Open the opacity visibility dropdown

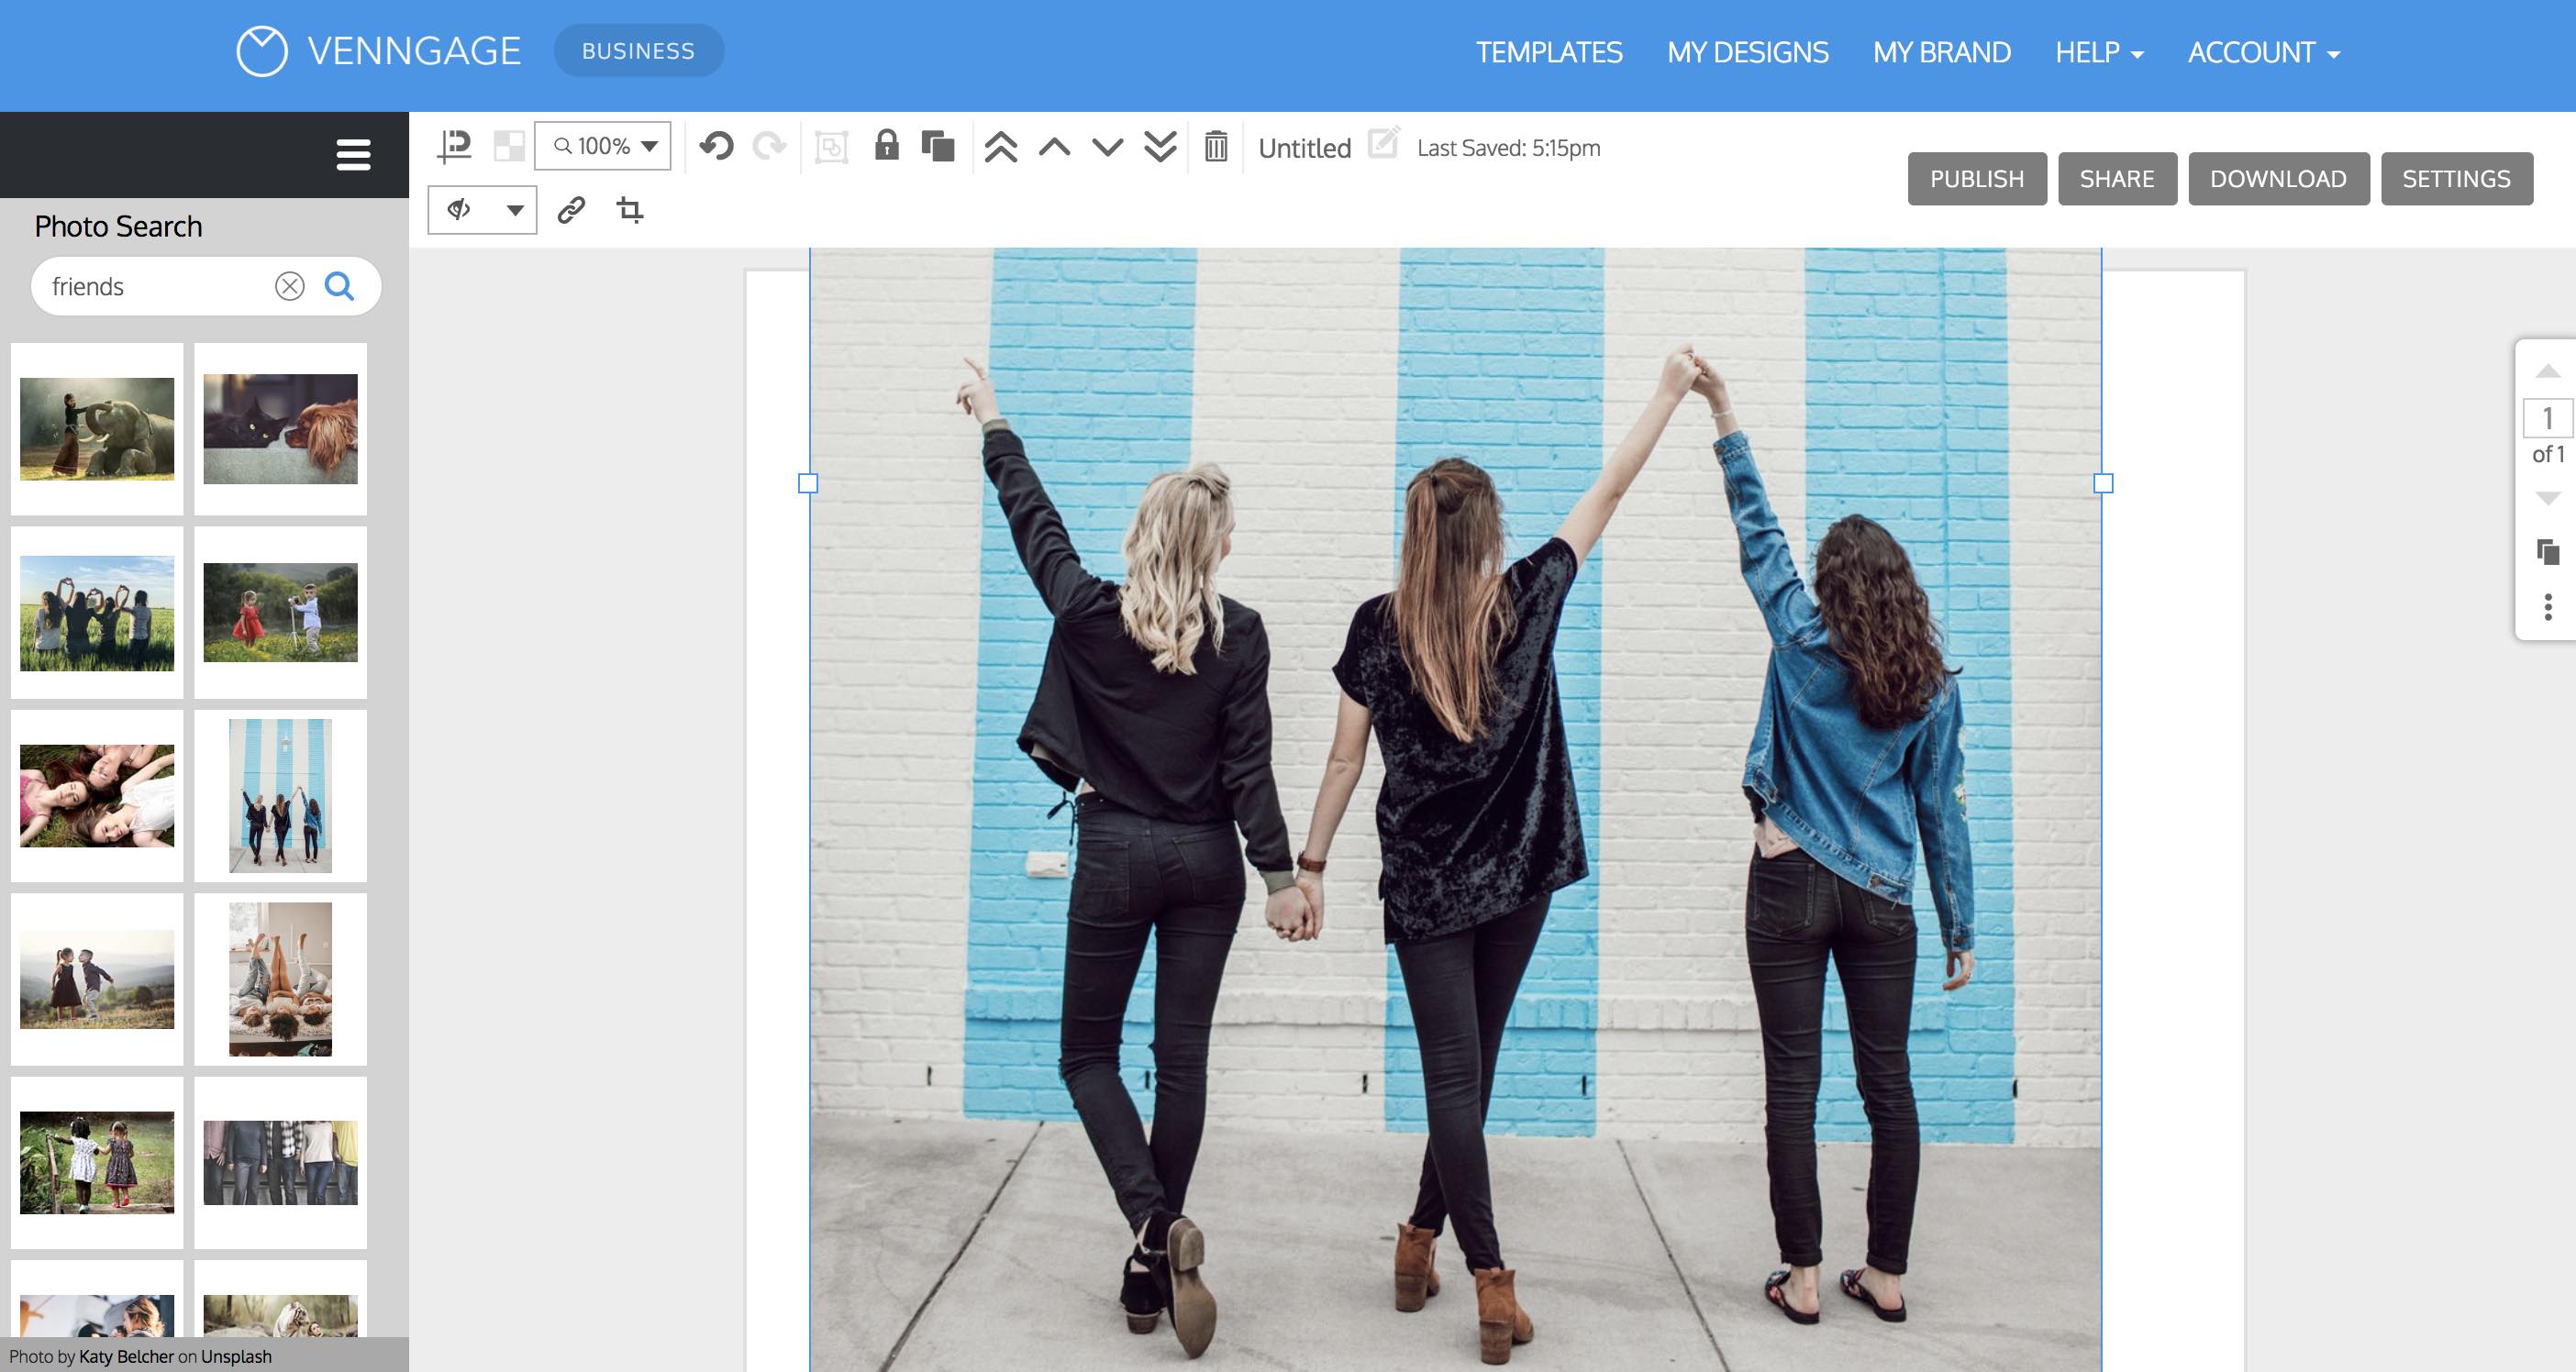tap(483, 210)
